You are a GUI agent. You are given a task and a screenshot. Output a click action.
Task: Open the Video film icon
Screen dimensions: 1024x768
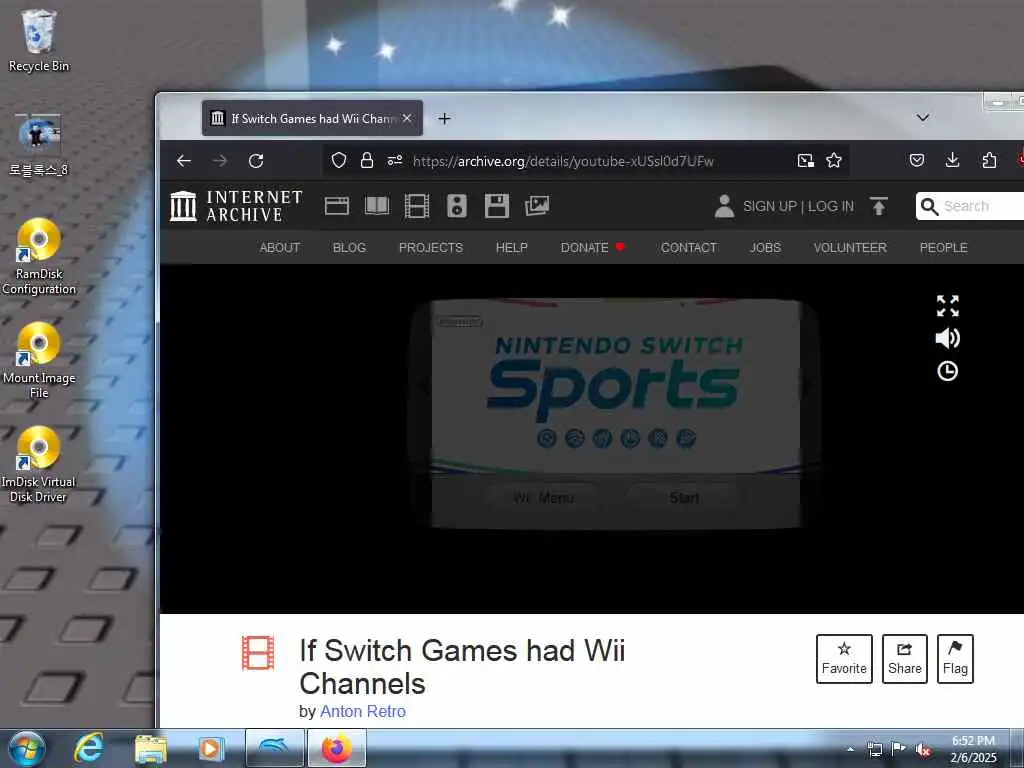417,206
